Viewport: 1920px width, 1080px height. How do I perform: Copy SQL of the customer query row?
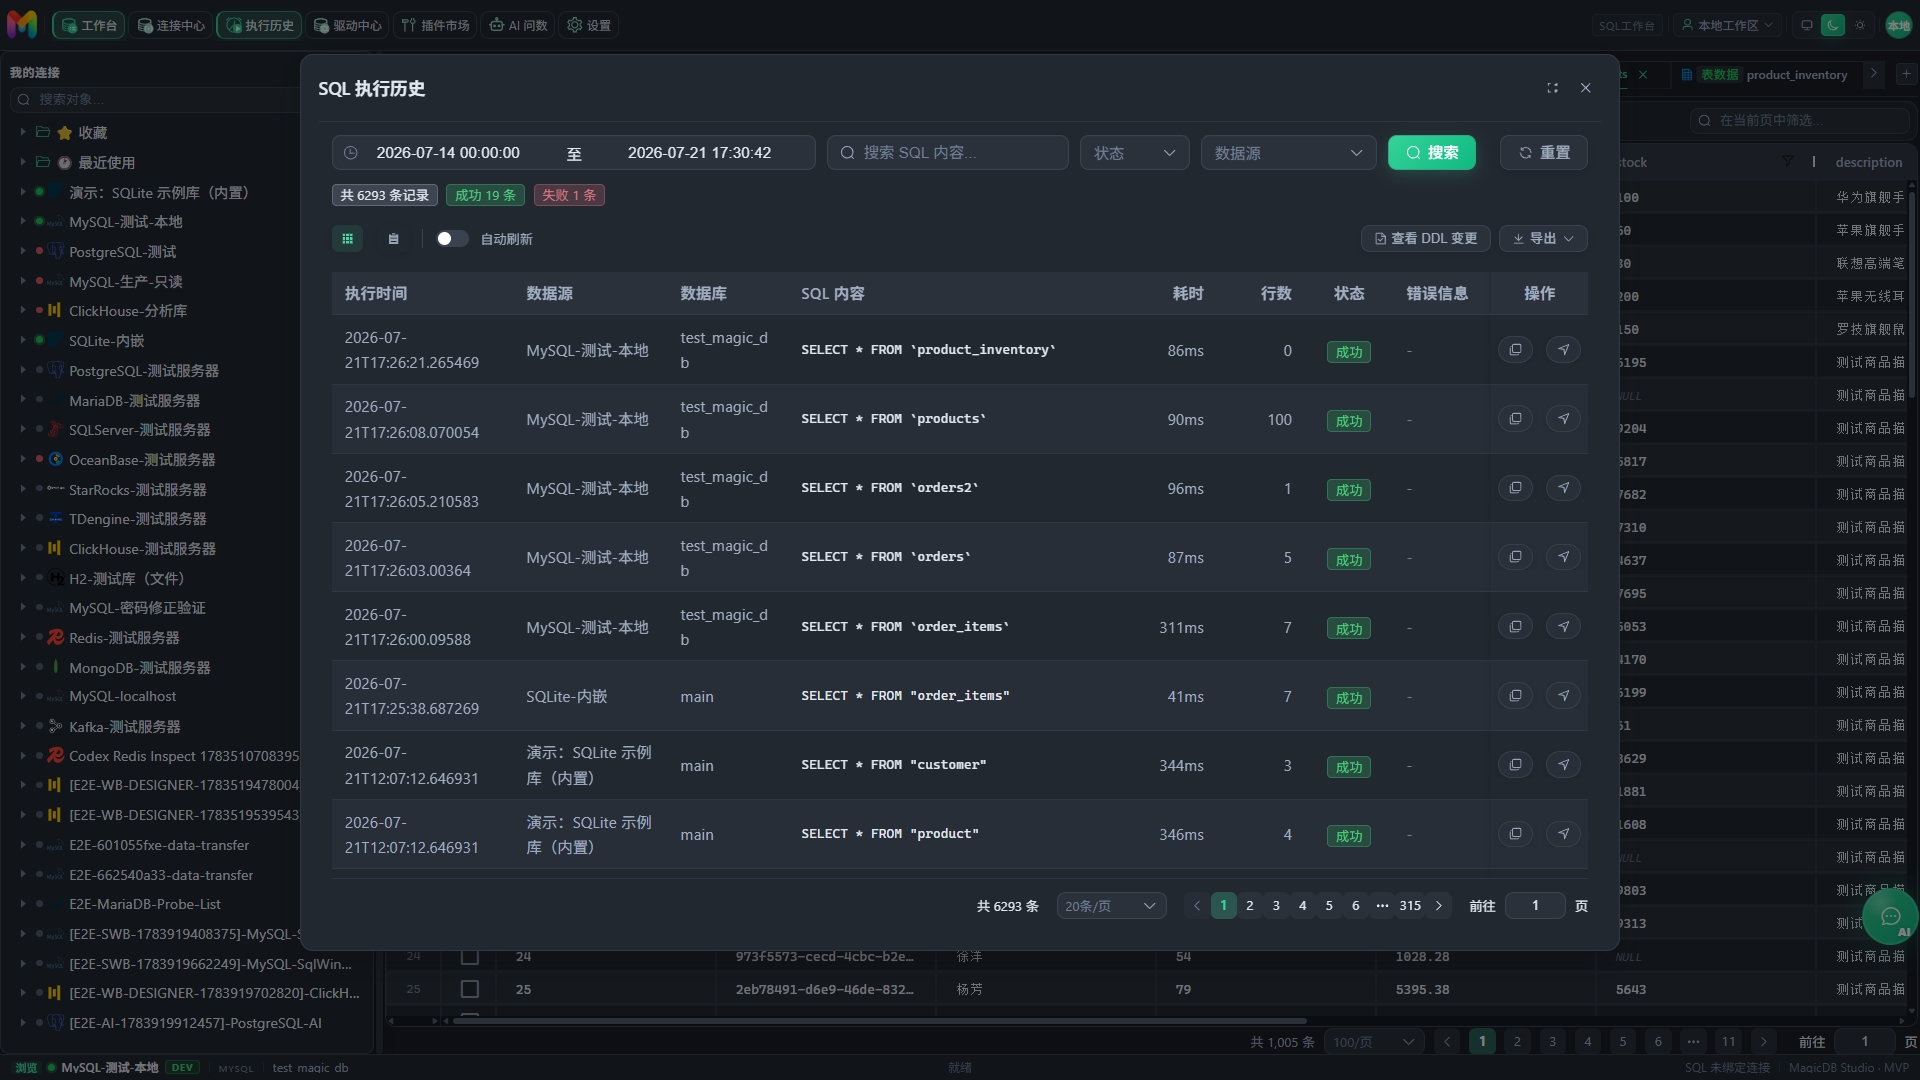[x=1515, y=765]
